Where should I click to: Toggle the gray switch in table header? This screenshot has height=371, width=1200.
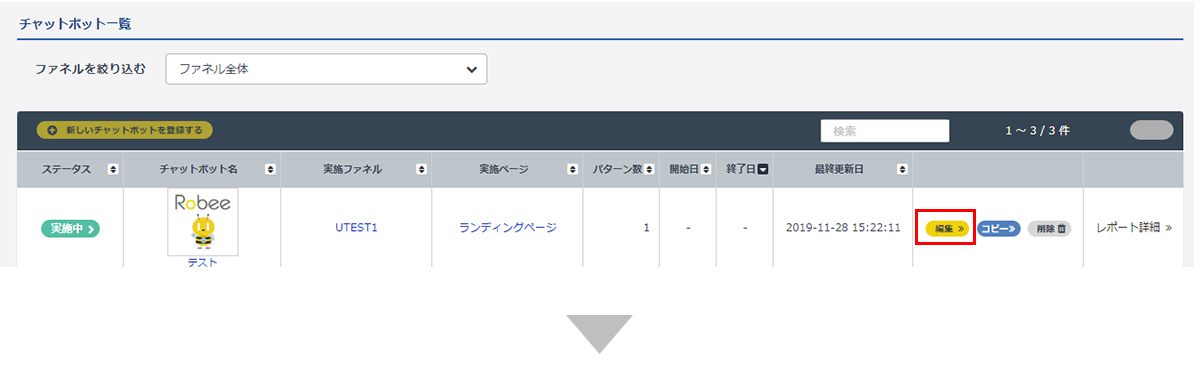tap(1151, 130)
